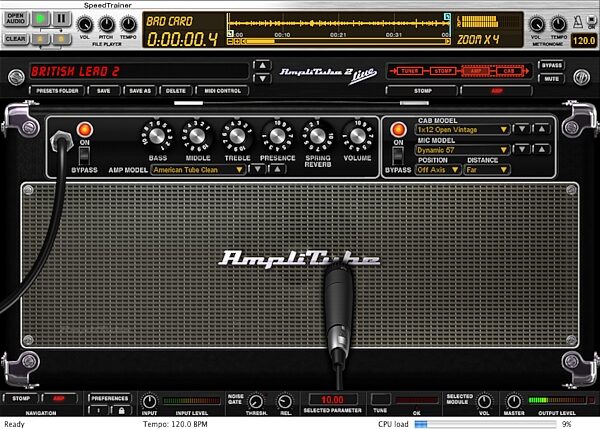Click the 120.0 metronome tempo field
Image resolution: width=600 pixels, height=429 pixels.
coord(584,41)
